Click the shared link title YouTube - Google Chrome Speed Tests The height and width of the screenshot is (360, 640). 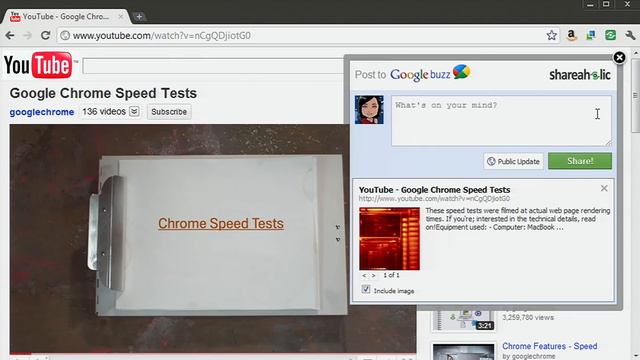[434, 190]
